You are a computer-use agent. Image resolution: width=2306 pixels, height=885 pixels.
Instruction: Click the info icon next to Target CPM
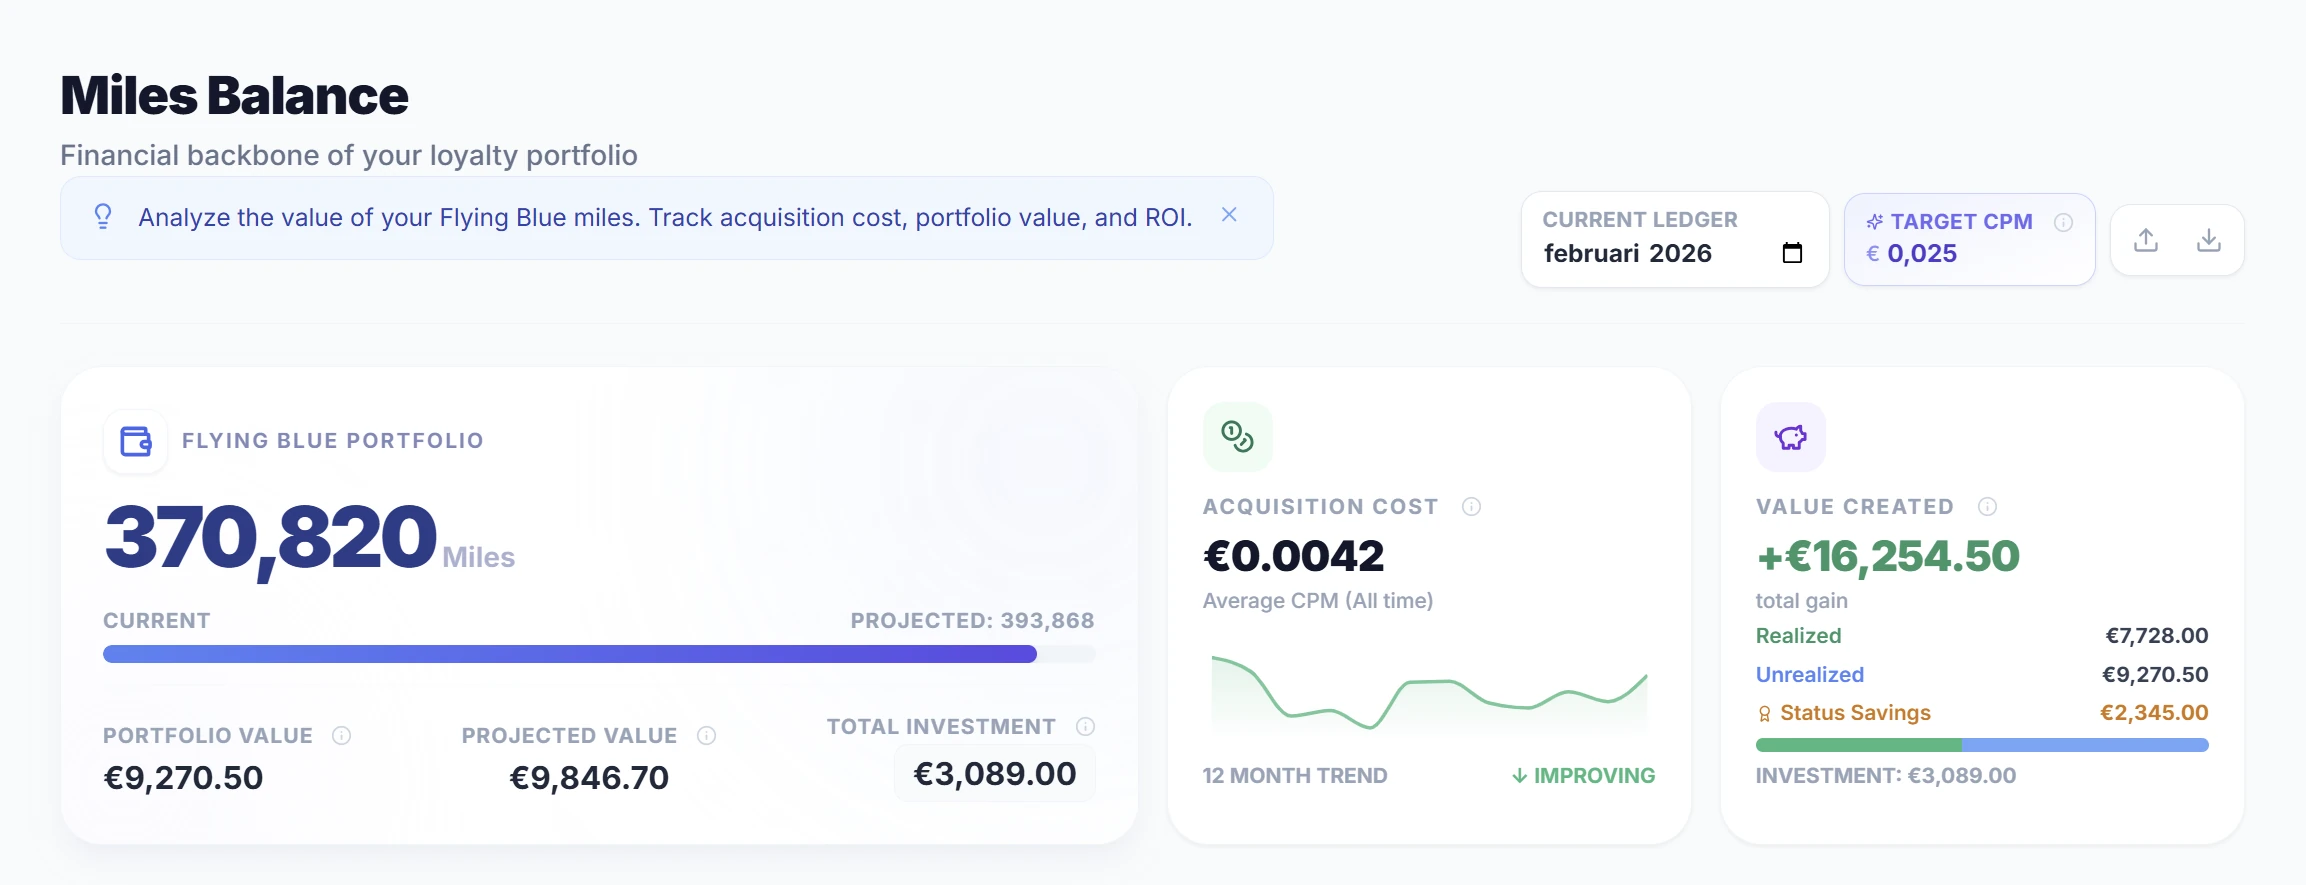[2063, 223]
